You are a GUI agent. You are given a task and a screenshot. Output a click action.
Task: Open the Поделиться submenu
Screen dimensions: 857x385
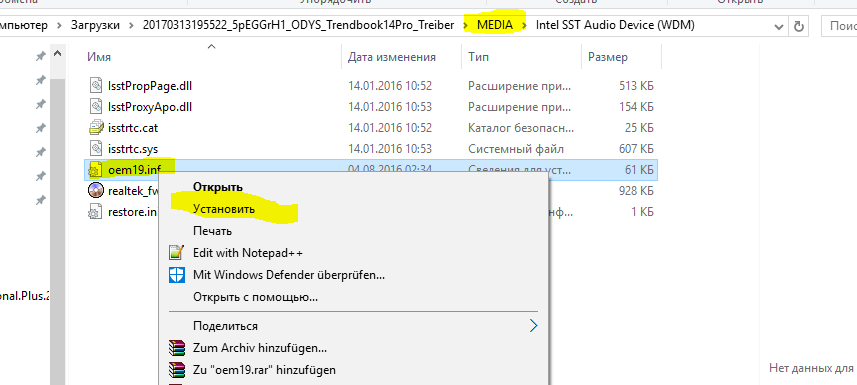point(354,326)
